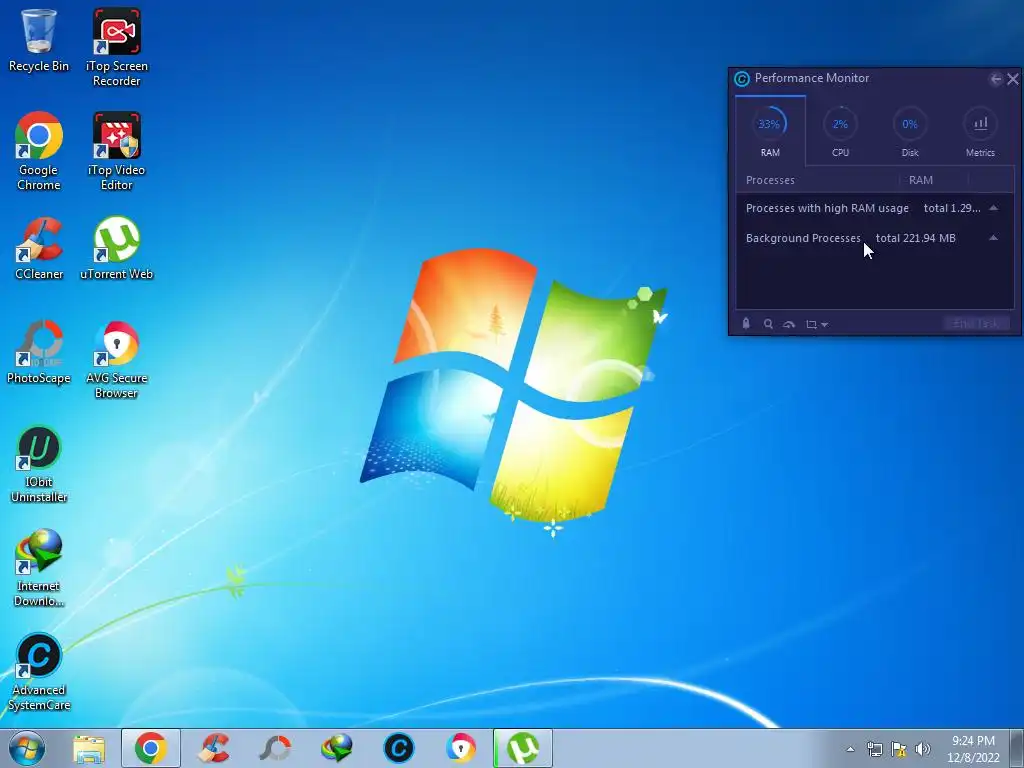
Task: Open Windows Explorer from the taskbar
Action: point(89,748)
